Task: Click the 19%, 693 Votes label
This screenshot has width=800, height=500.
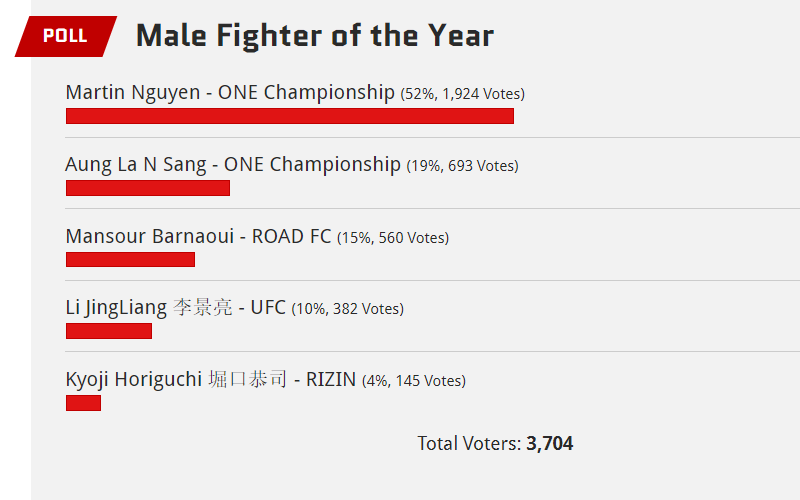Action: (462, 166)
